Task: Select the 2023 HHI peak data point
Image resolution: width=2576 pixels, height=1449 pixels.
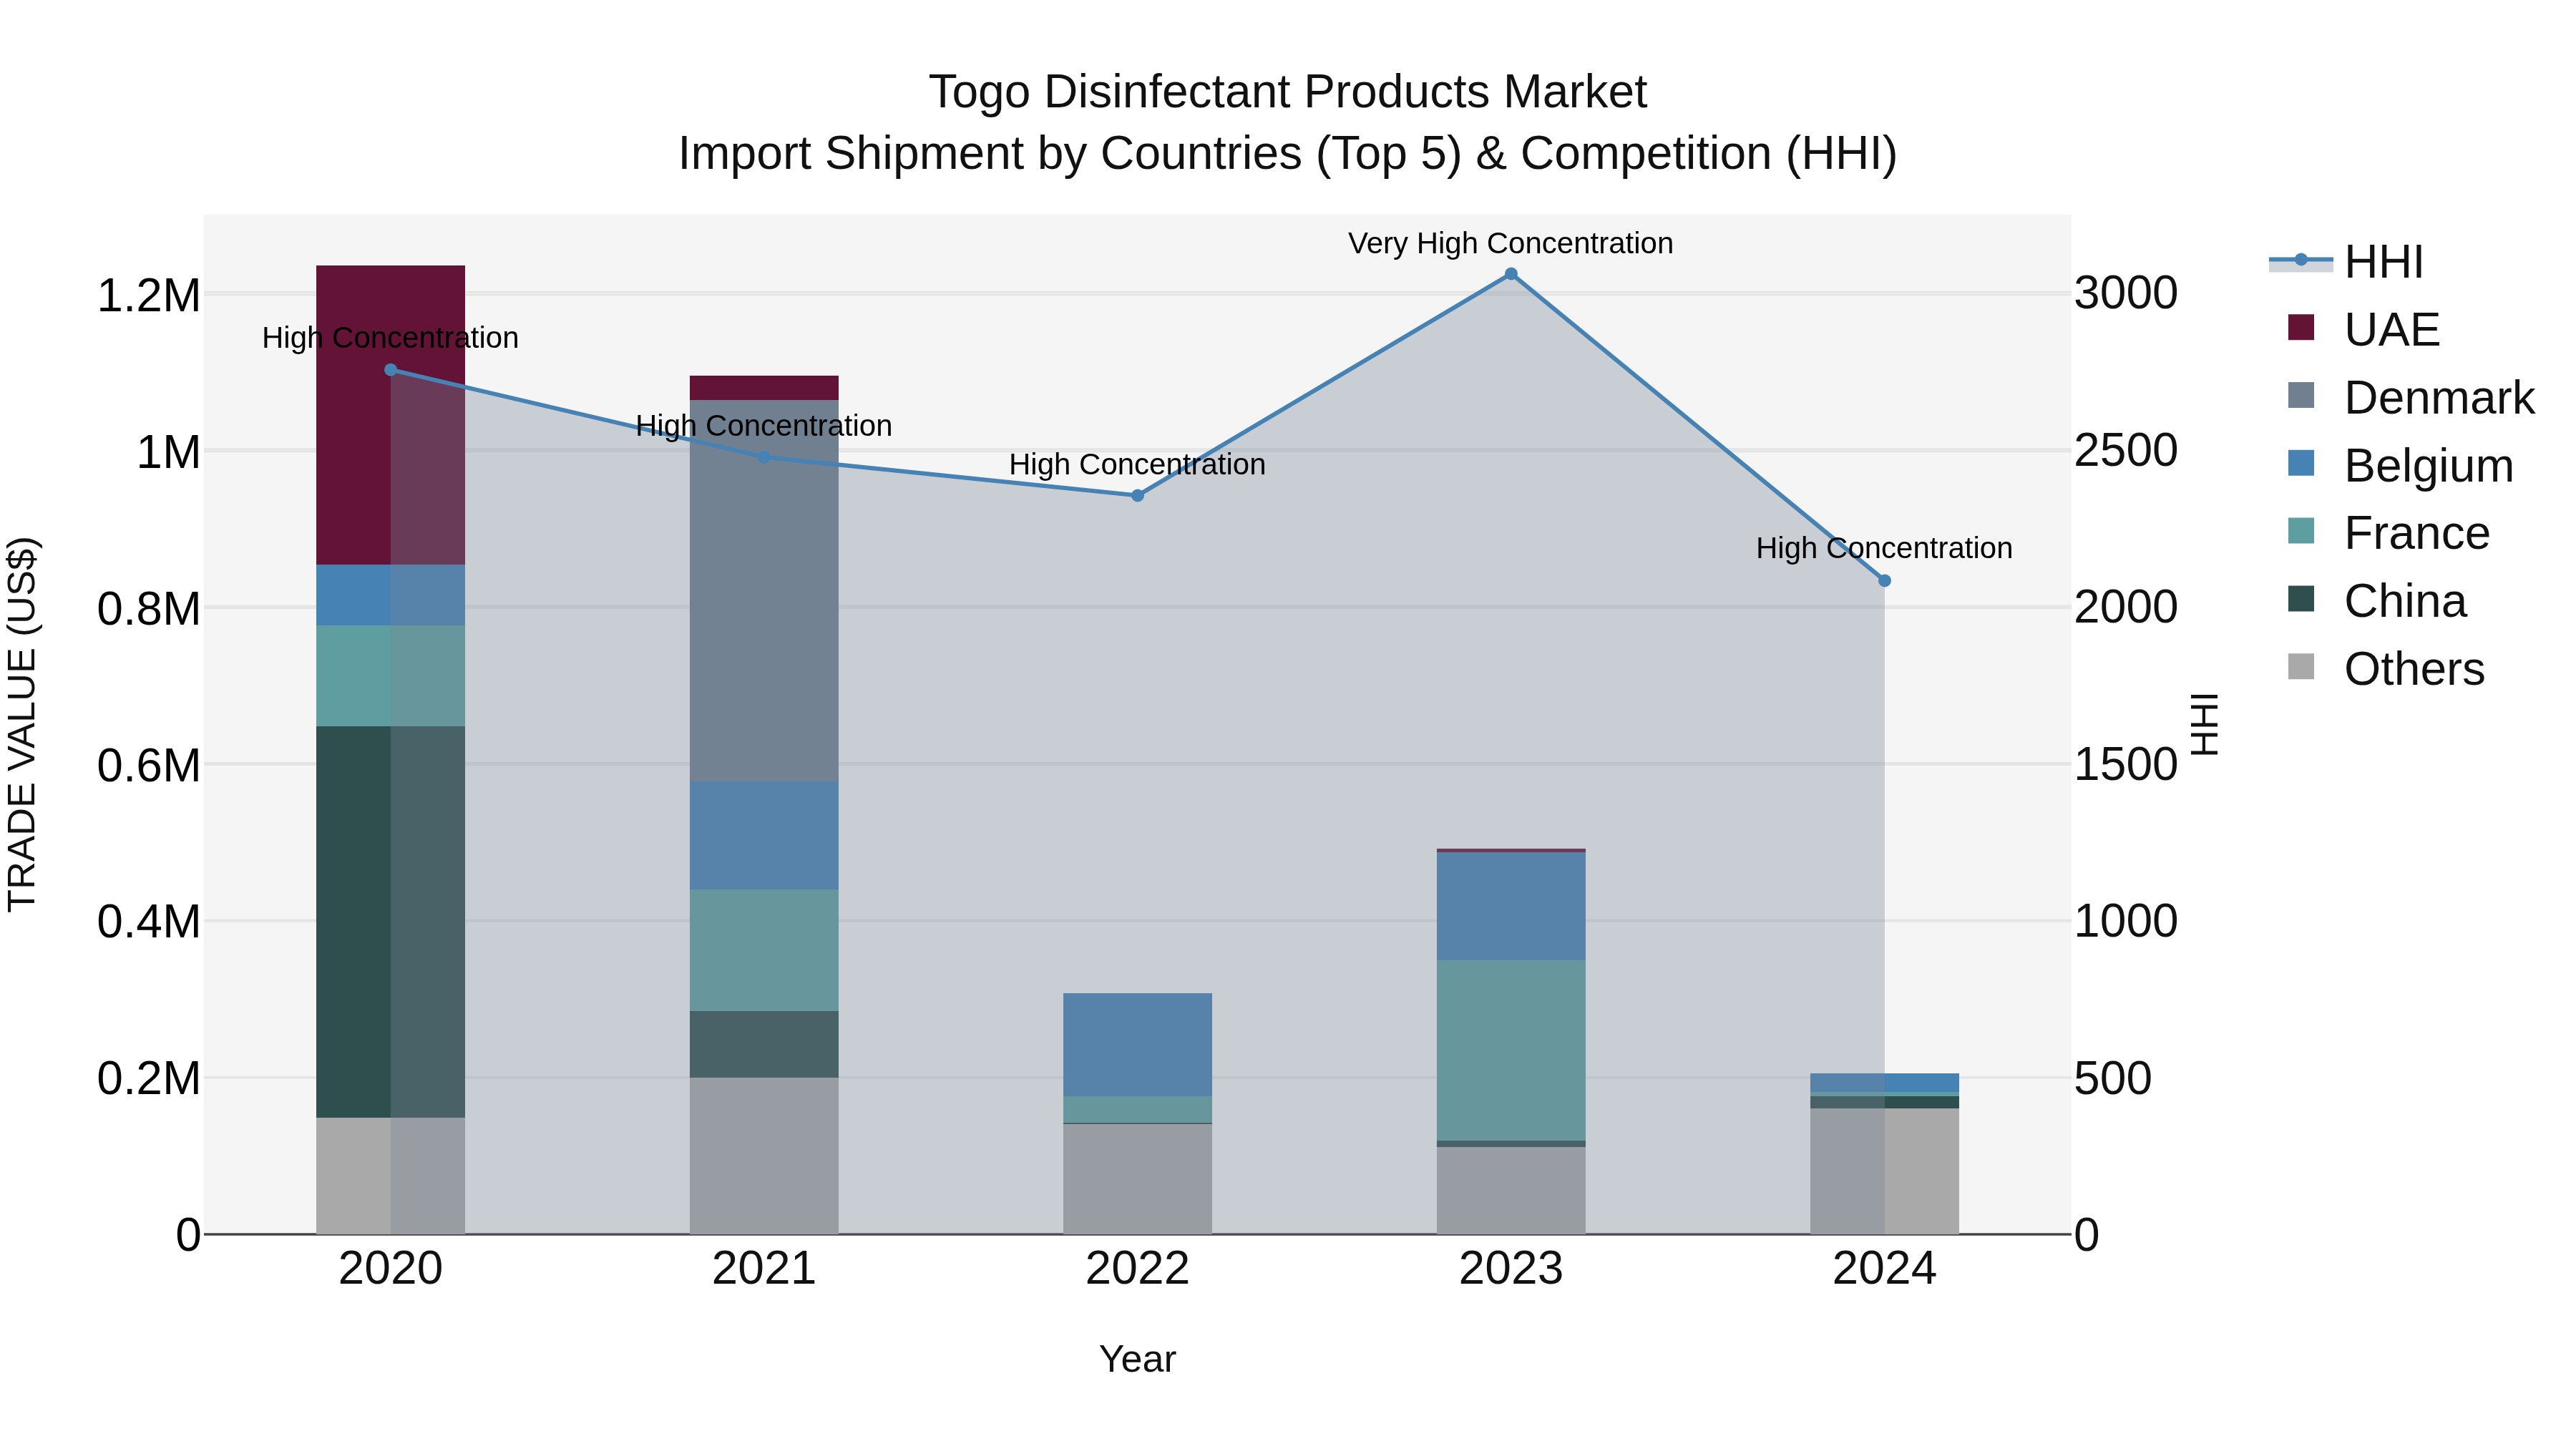Action: [x=1511, y=274]
